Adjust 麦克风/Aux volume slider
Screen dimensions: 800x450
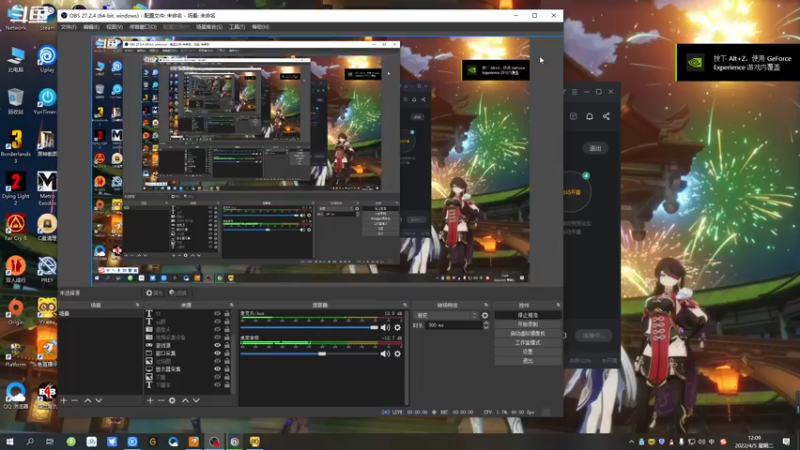309,328
